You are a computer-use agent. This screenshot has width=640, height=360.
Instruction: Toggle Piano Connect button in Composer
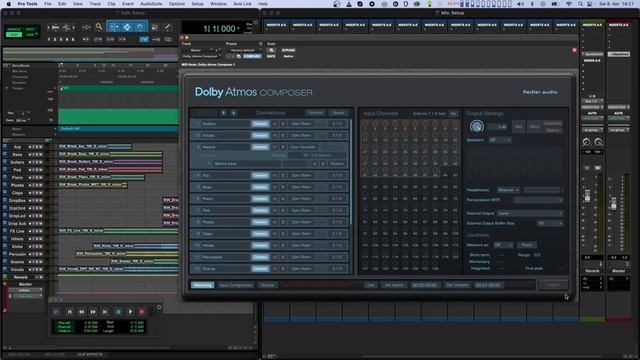pos(260,198)
